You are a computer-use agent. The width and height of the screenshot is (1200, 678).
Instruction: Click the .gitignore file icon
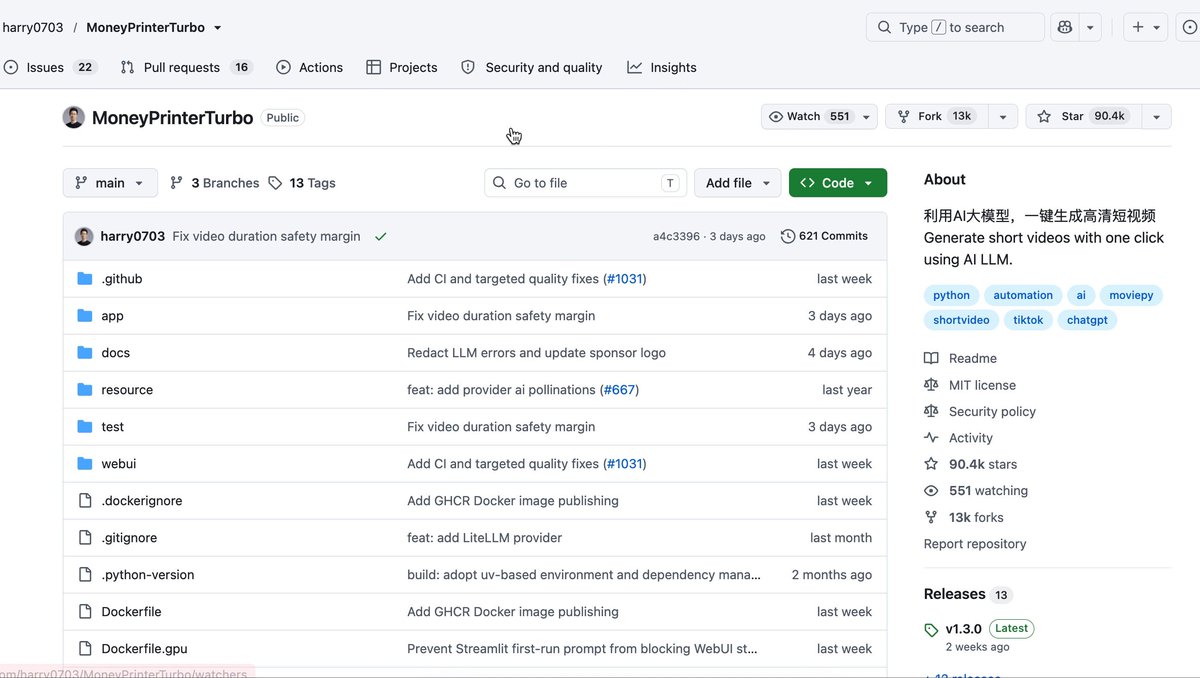pos(85,538)
